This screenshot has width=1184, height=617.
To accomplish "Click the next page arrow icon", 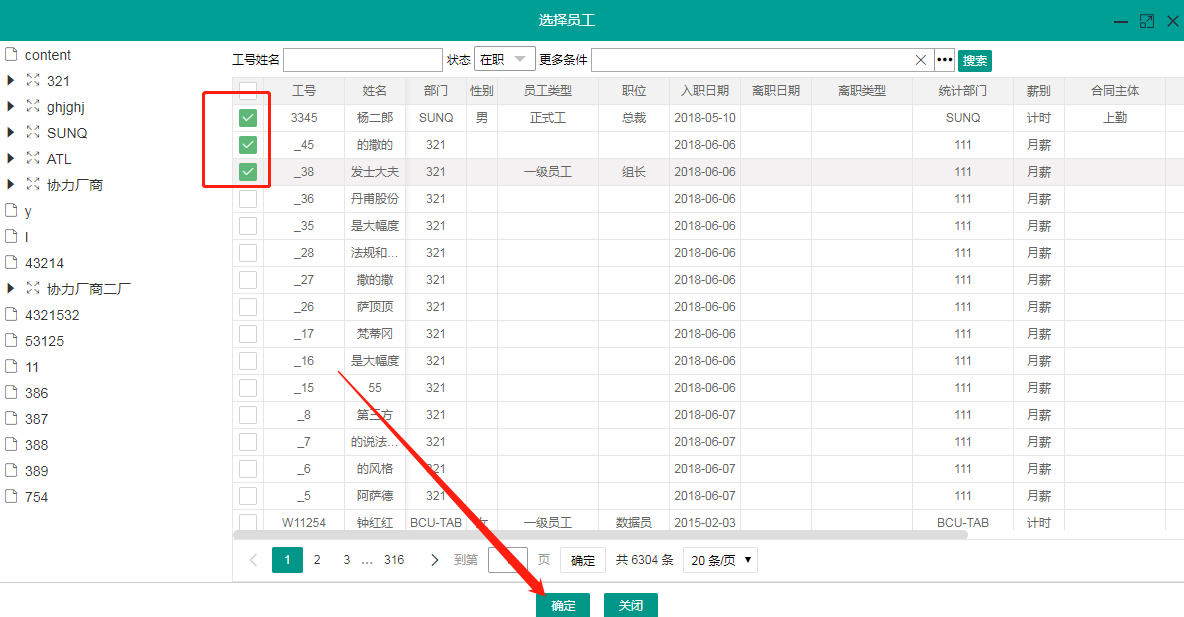I will click(434, 560).
